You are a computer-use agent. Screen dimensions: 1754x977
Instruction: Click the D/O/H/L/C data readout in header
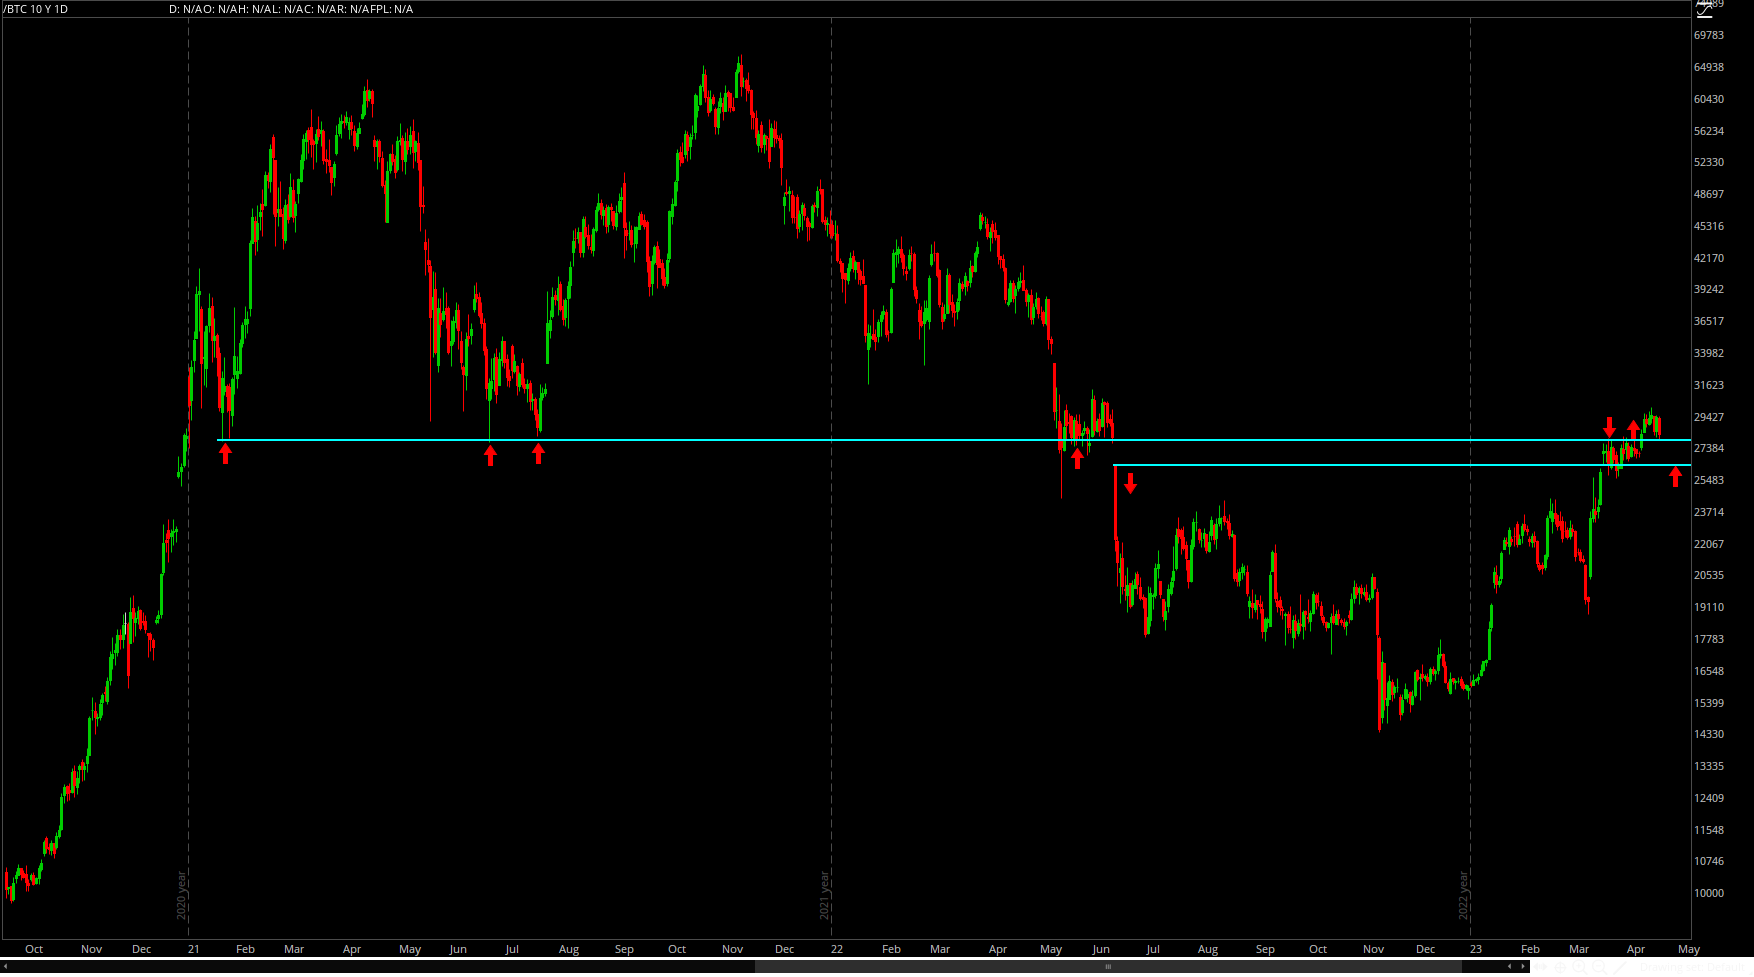290,9
